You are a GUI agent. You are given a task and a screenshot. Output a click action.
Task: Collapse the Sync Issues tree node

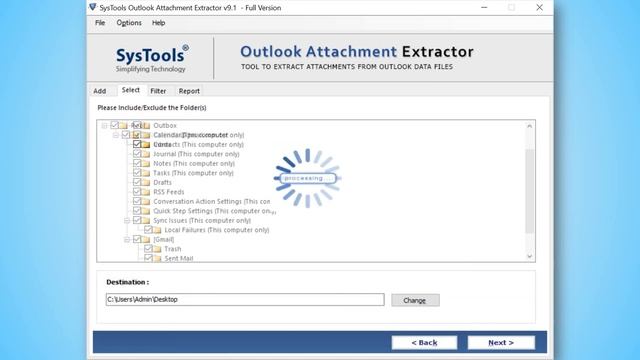127,220
